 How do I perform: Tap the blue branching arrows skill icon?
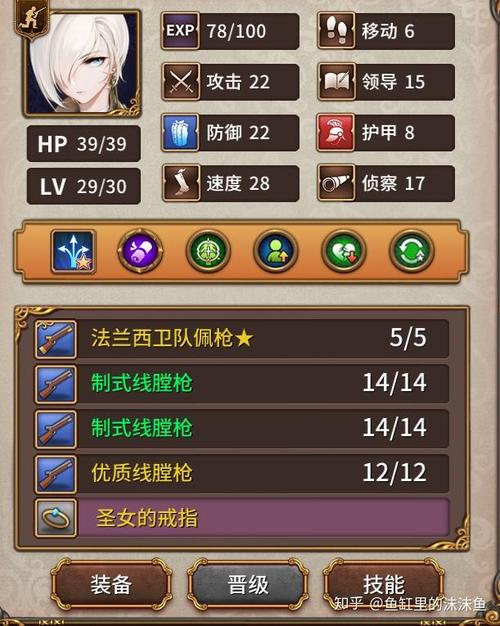click(x=73, y=251)
